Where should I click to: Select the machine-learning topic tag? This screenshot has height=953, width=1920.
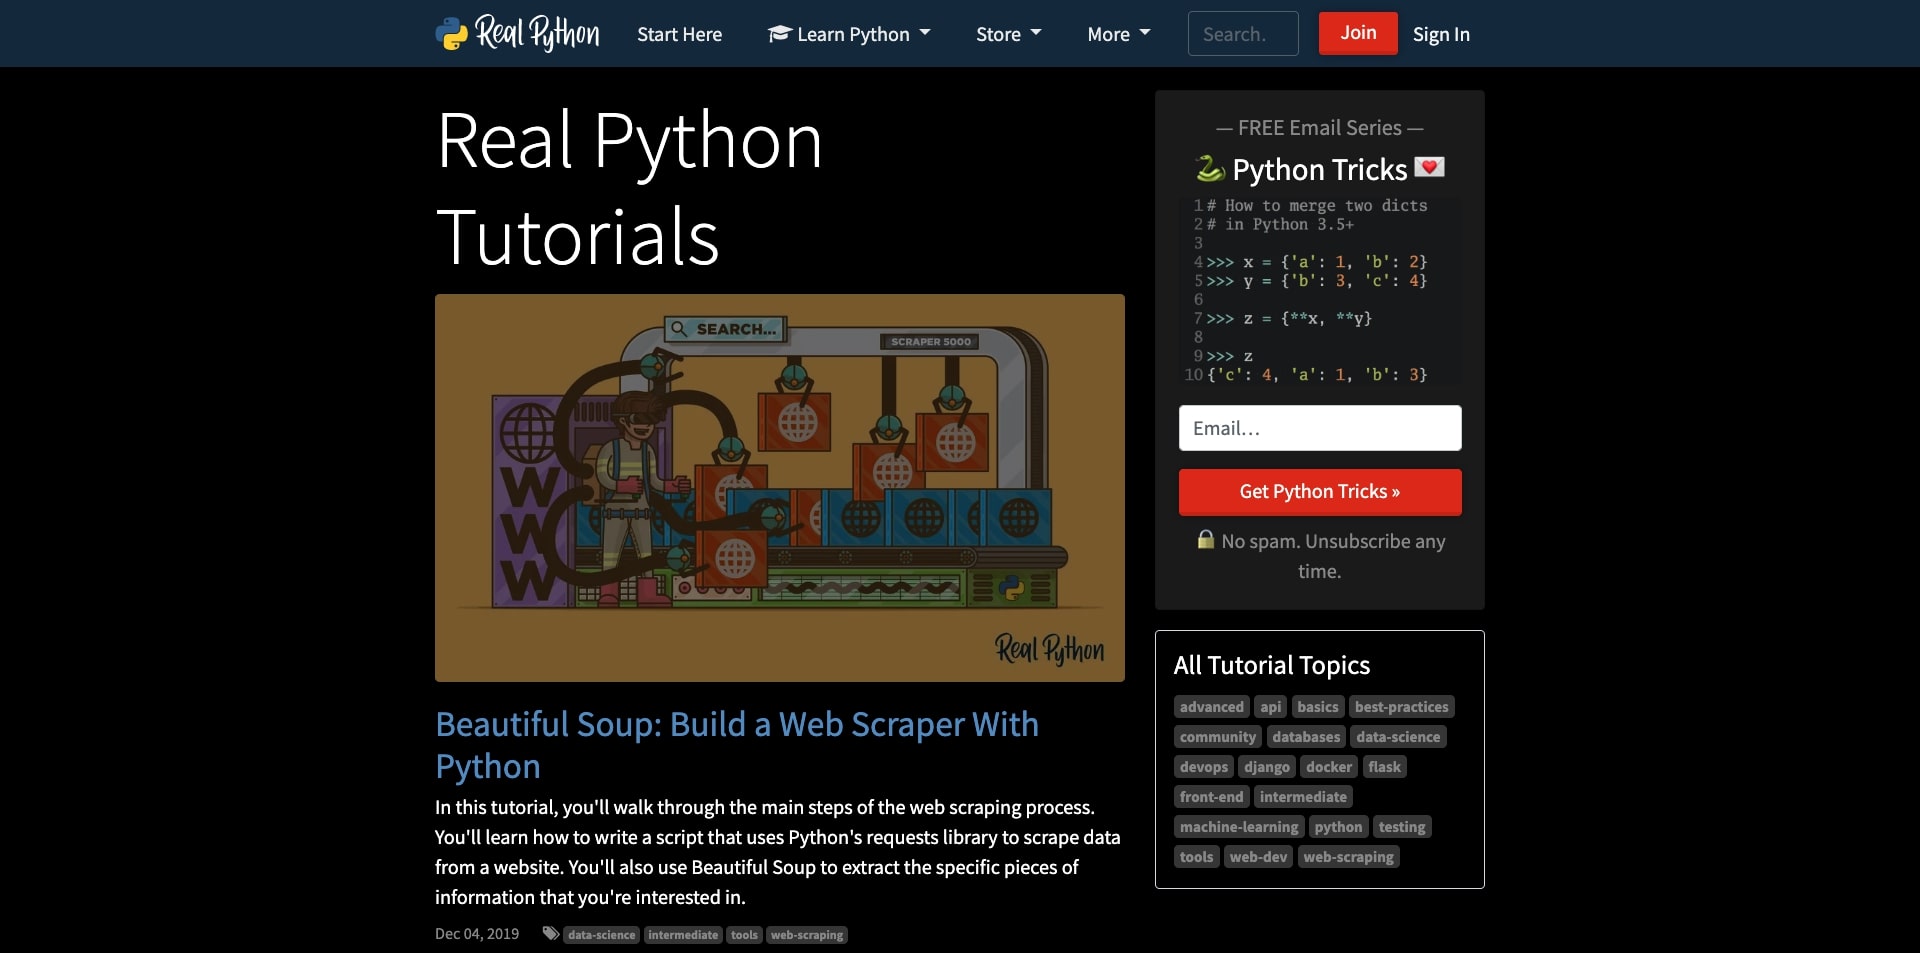point(1238,827)
